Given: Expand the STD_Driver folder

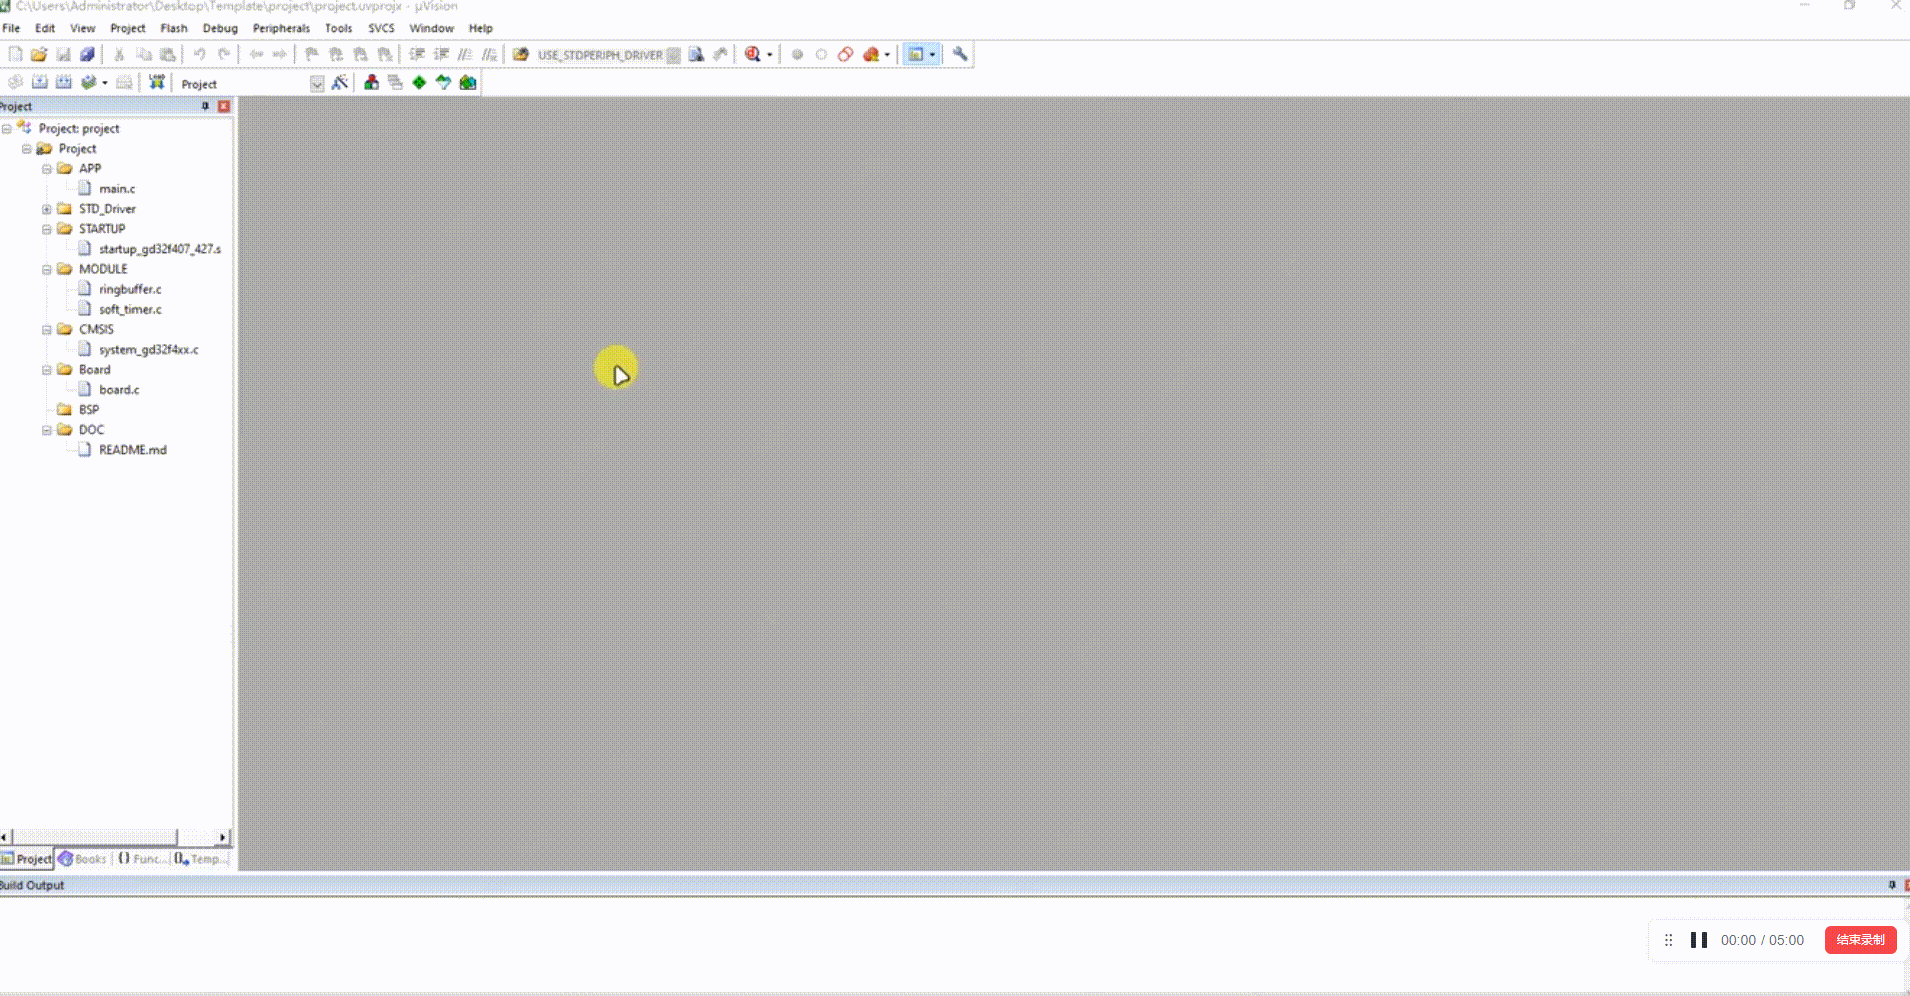Looking at the screenshot, I should (47, 209).
